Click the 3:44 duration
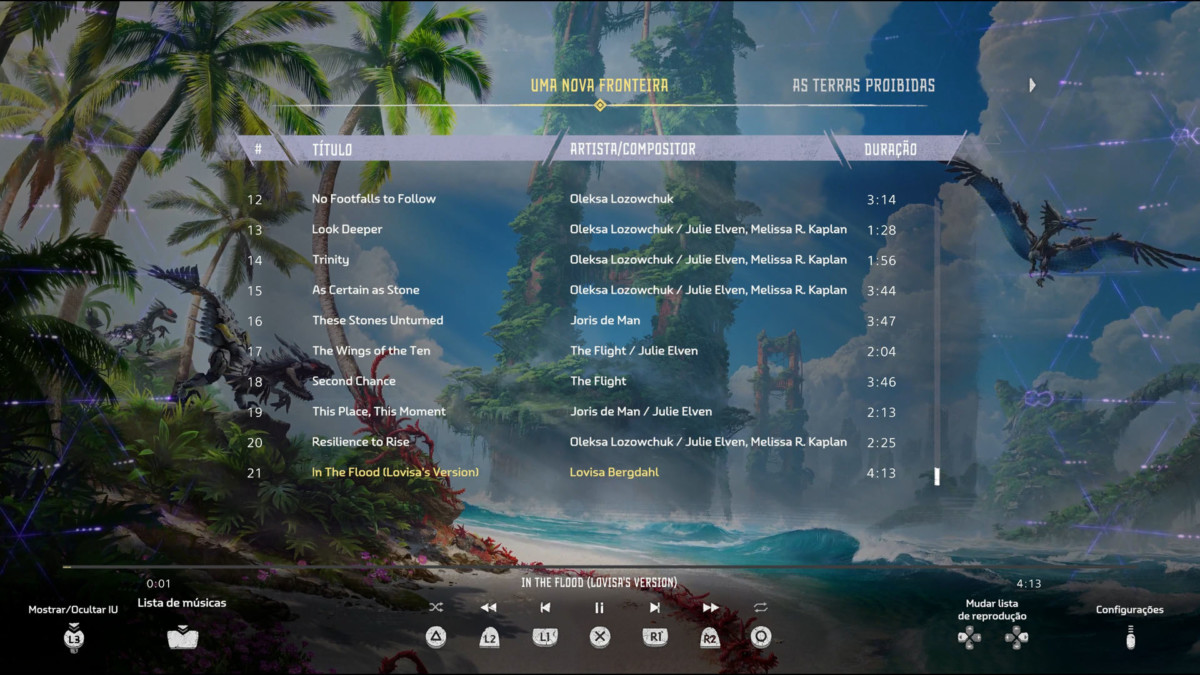Screen dimensions: 1200x675 pyautogui.click(x=881, y=291)
